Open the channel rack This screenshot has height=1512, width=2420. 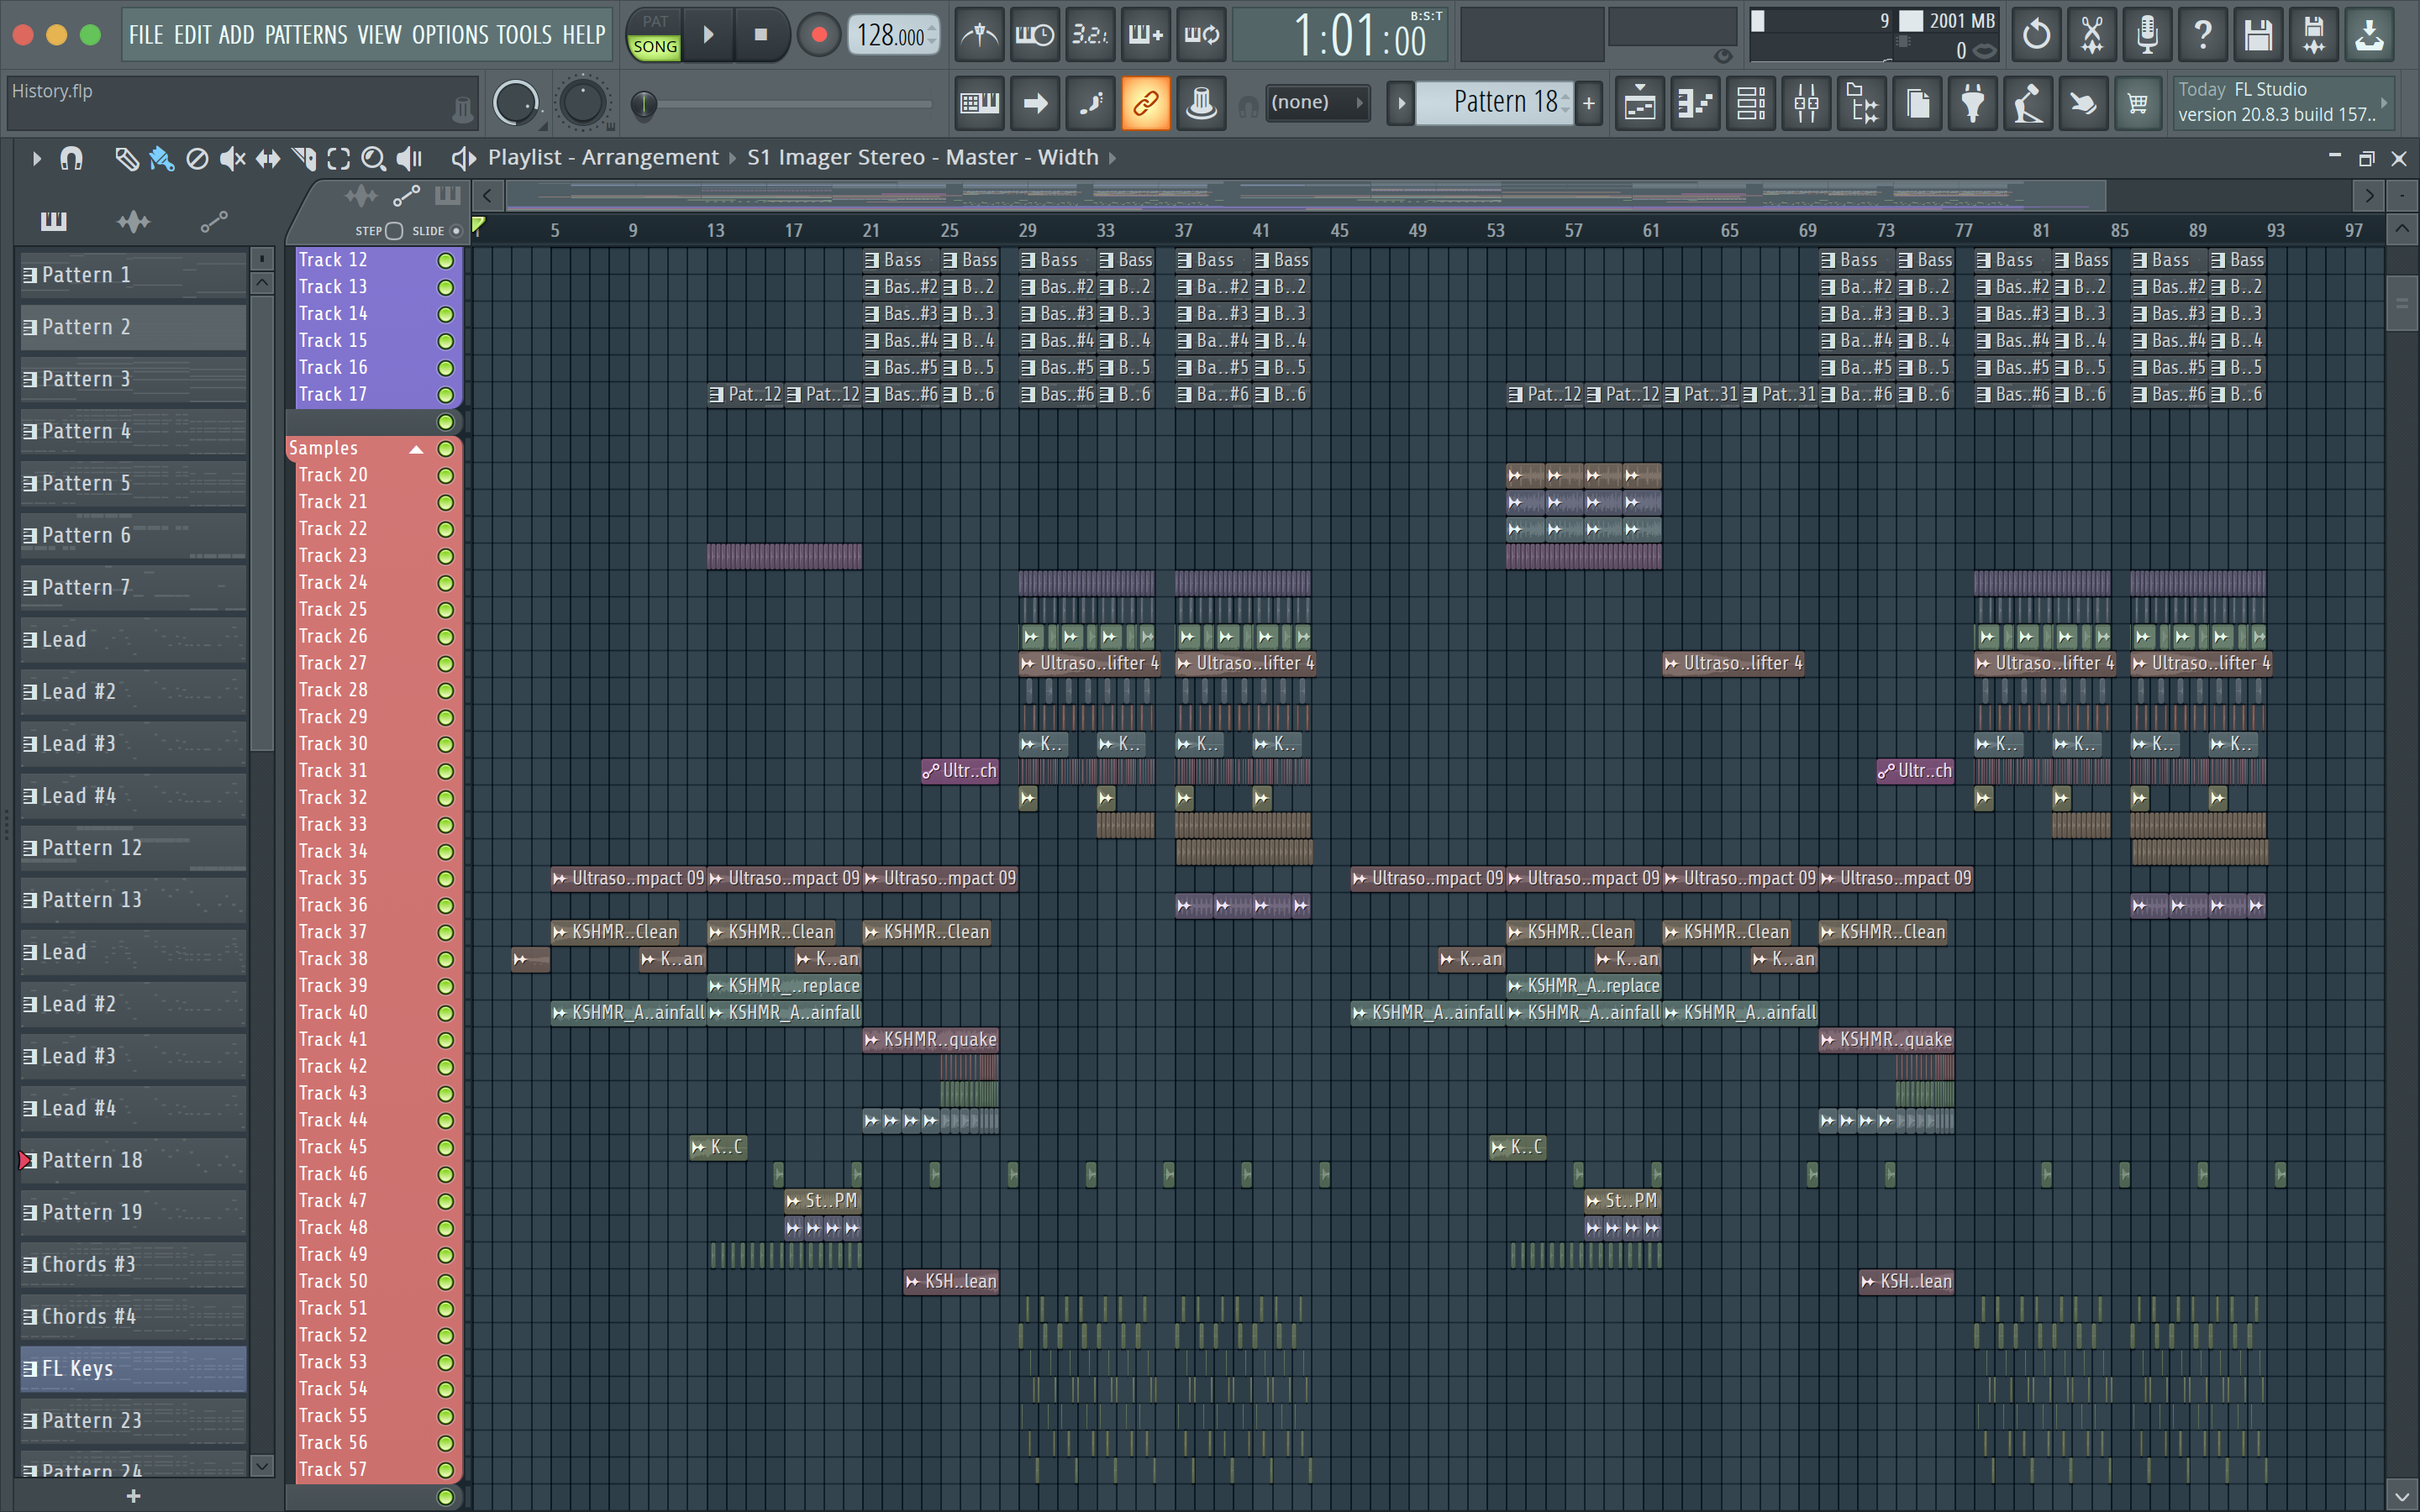click(x=1751, y=103)
